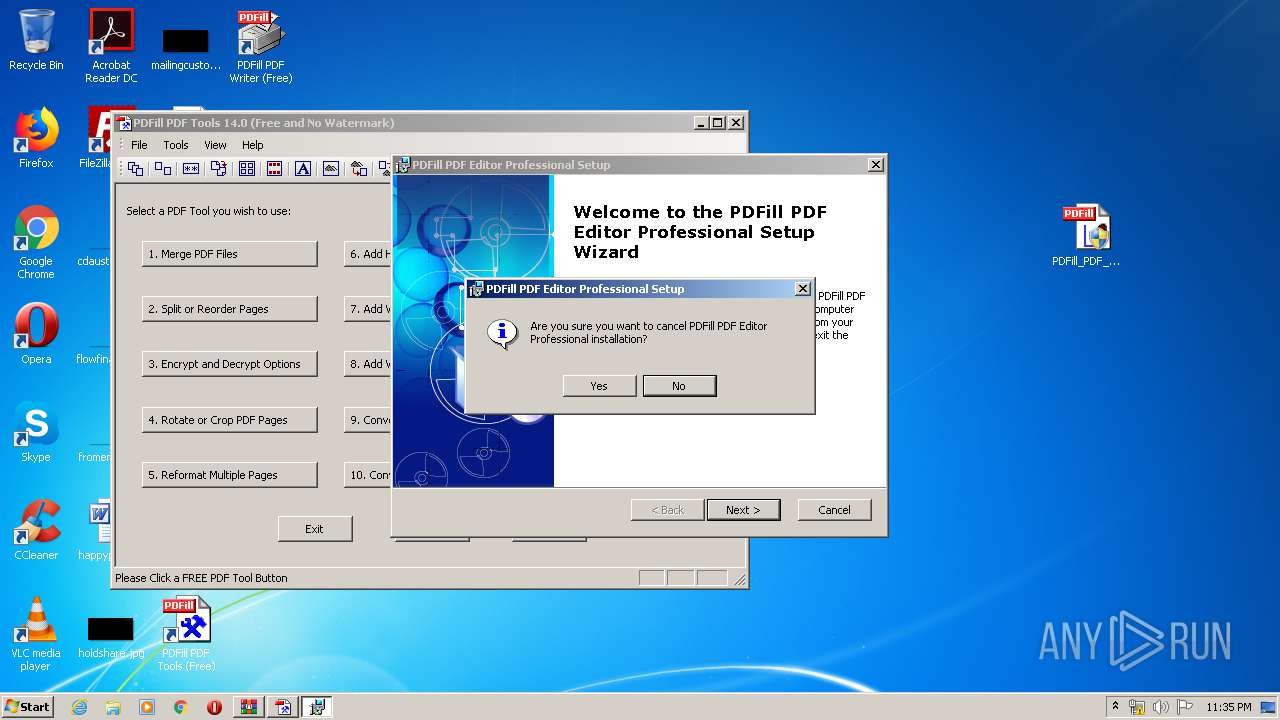The image size is (1280, 720).
Task: Click the image watermark toolbar icon
Action: [331, 169]
